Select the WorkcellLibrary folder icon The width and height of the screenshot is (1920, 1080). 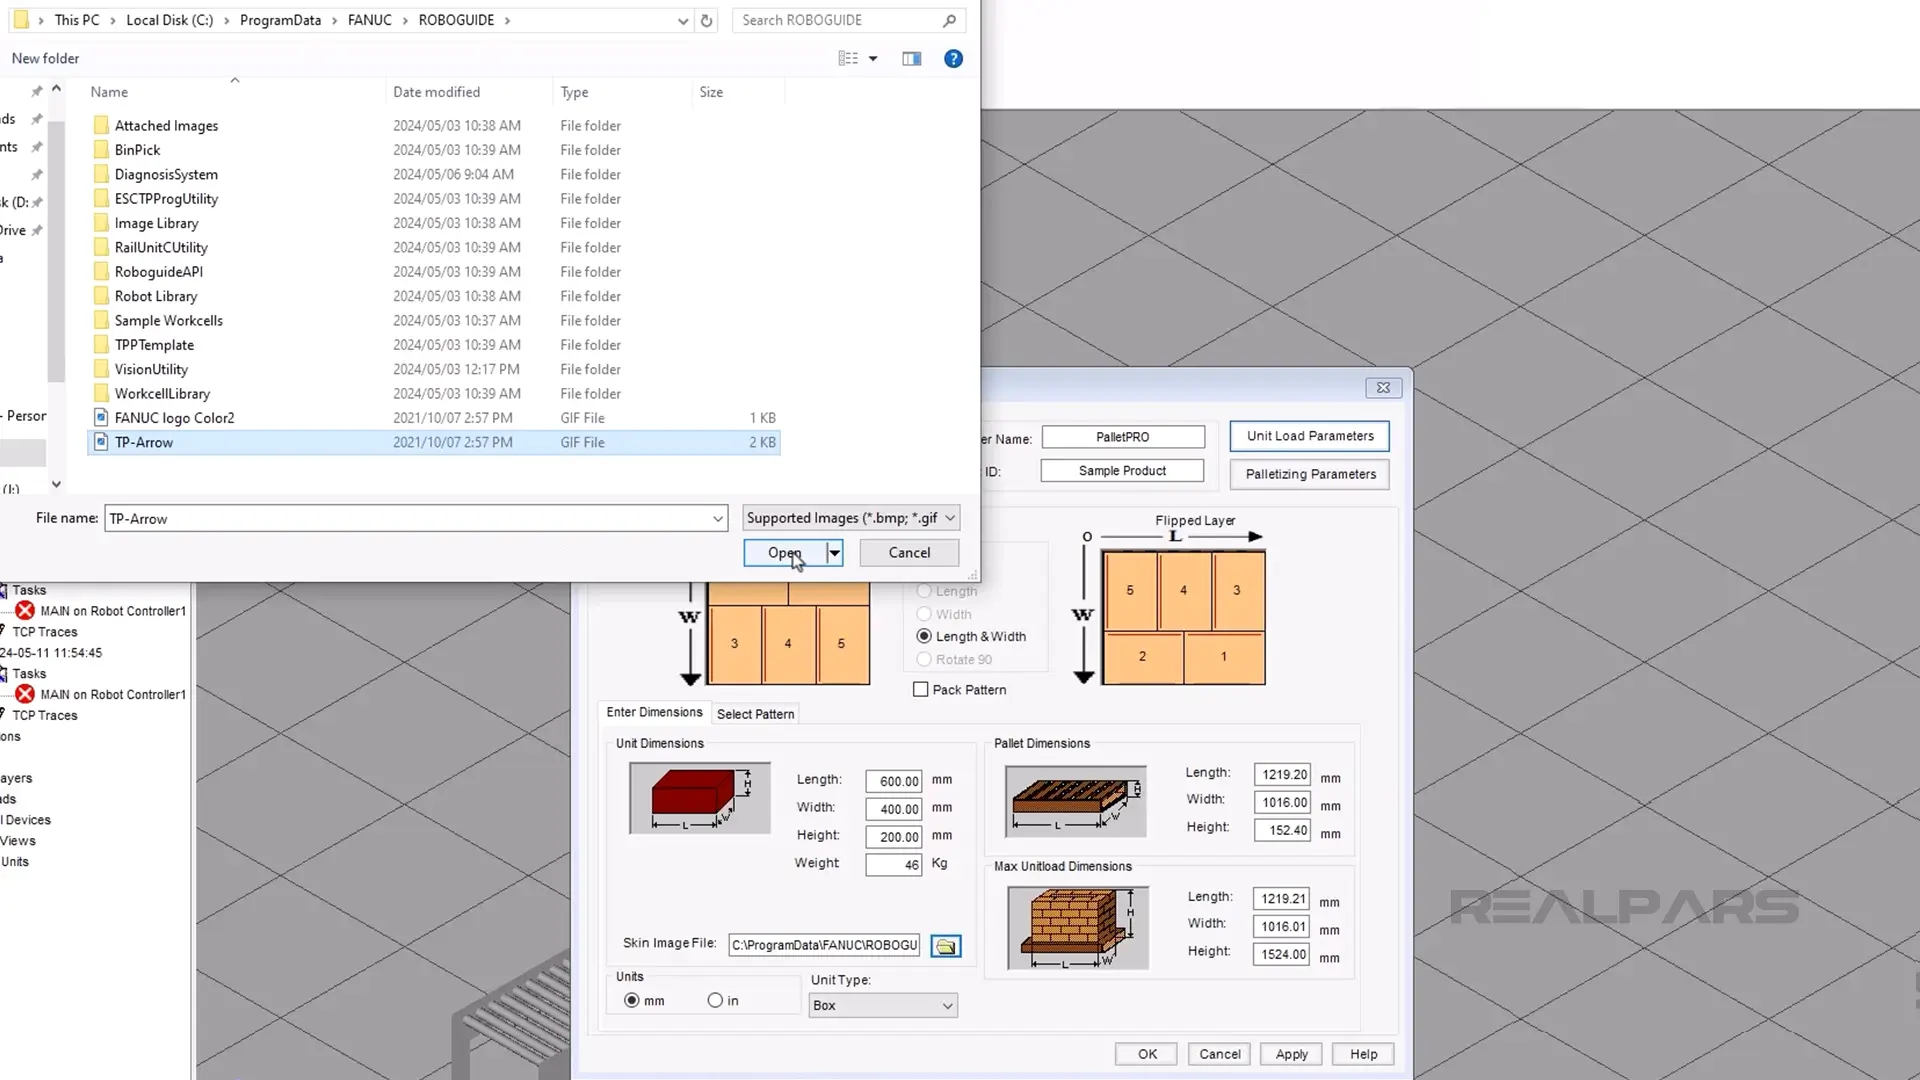tap(101, 393)
